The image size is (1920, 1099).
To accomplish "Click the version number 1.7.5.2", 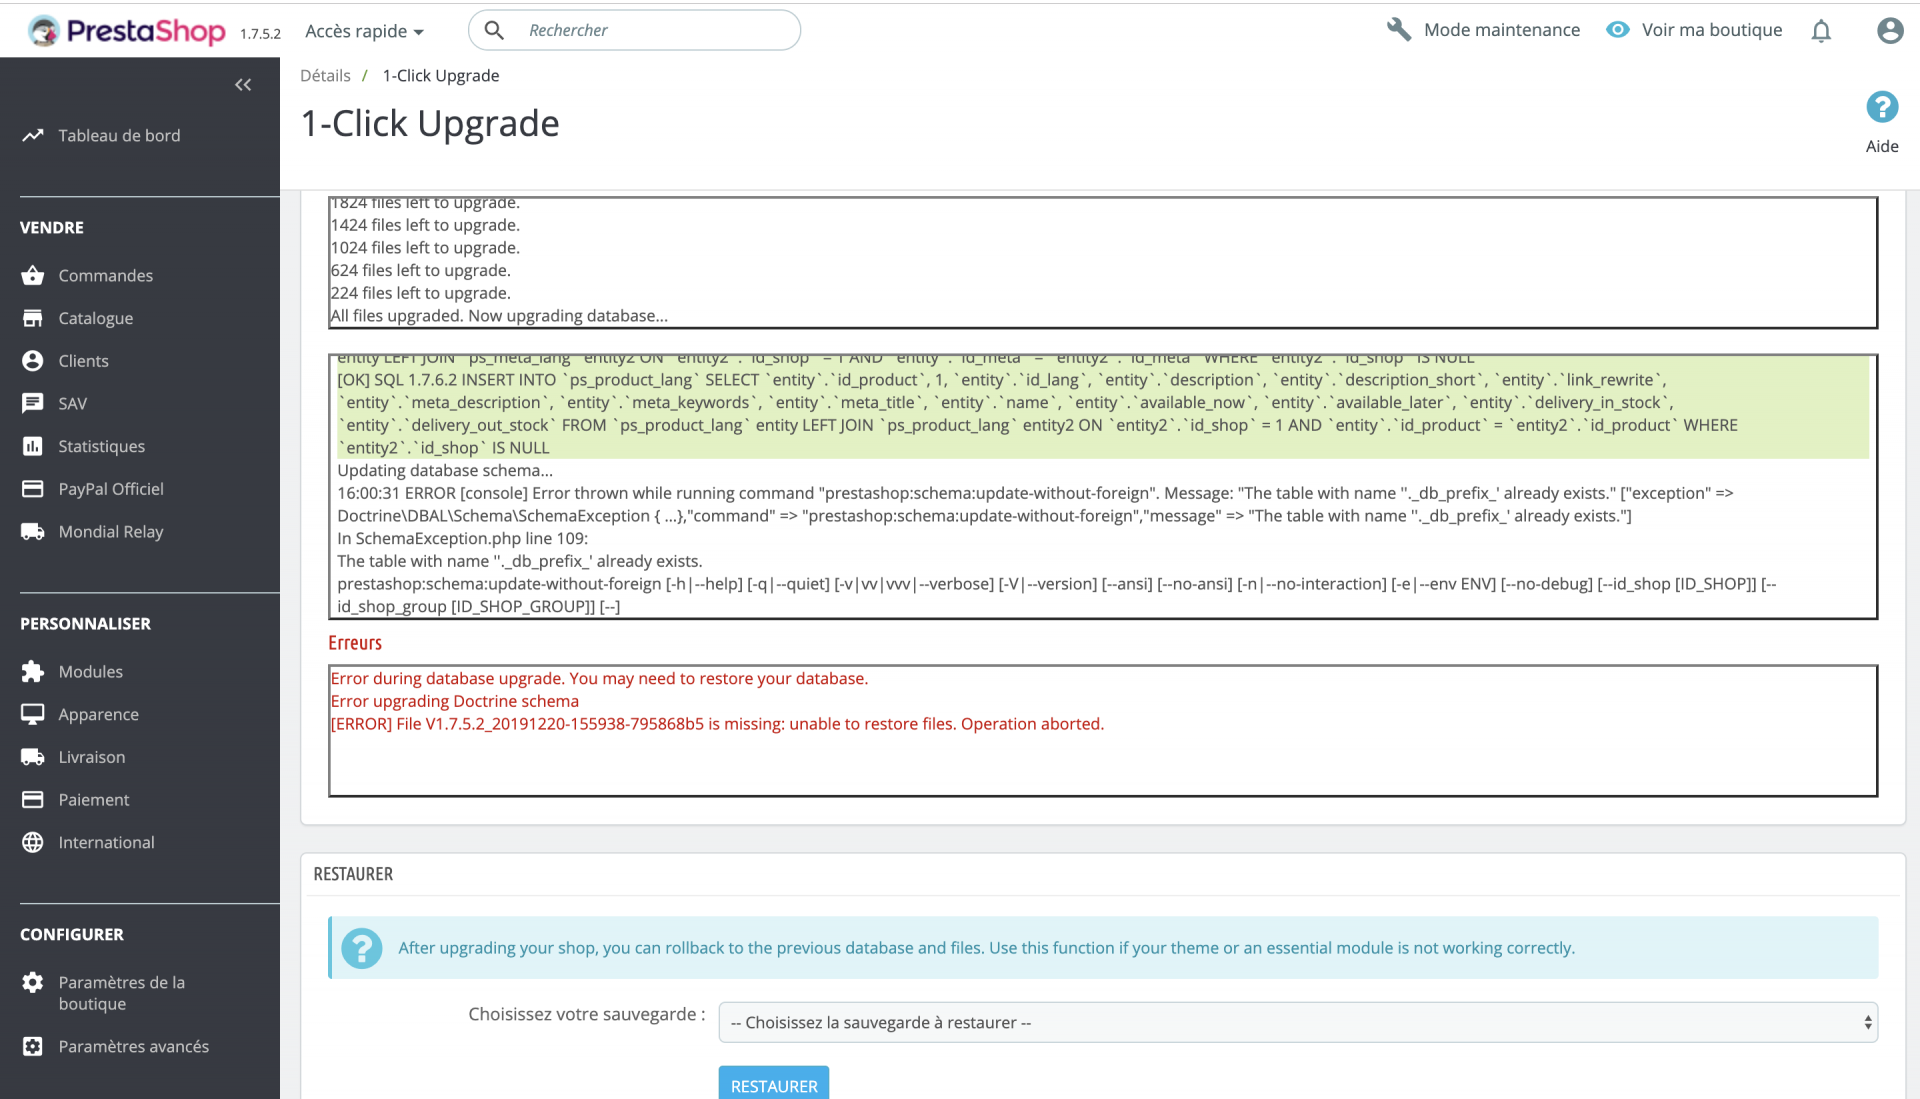I will pos(260,34).
